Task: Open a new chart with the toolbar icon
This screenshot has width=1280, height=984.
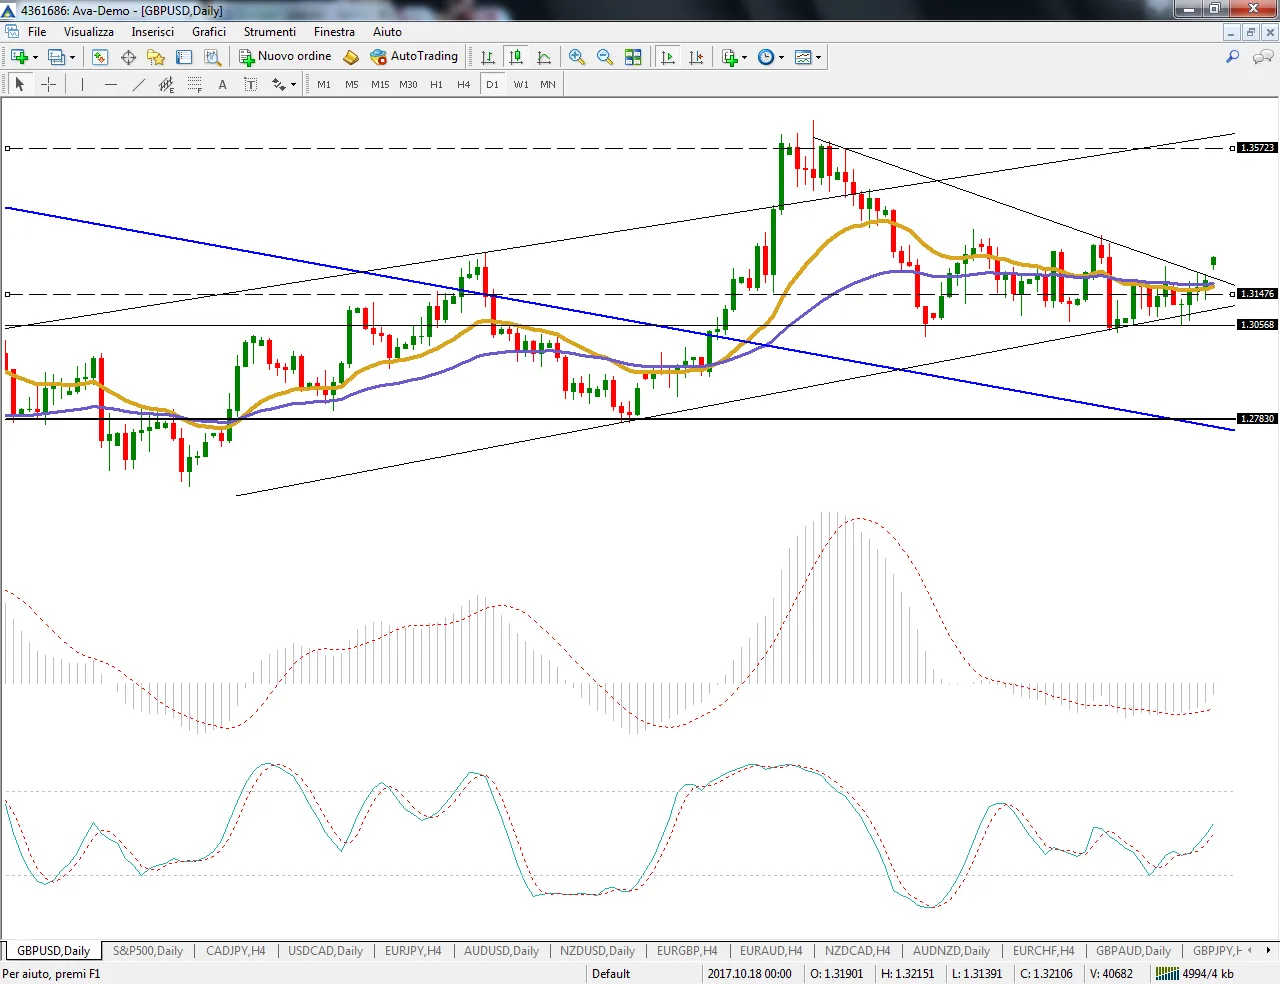Action: pyautogui.click(x=19, y=57)
